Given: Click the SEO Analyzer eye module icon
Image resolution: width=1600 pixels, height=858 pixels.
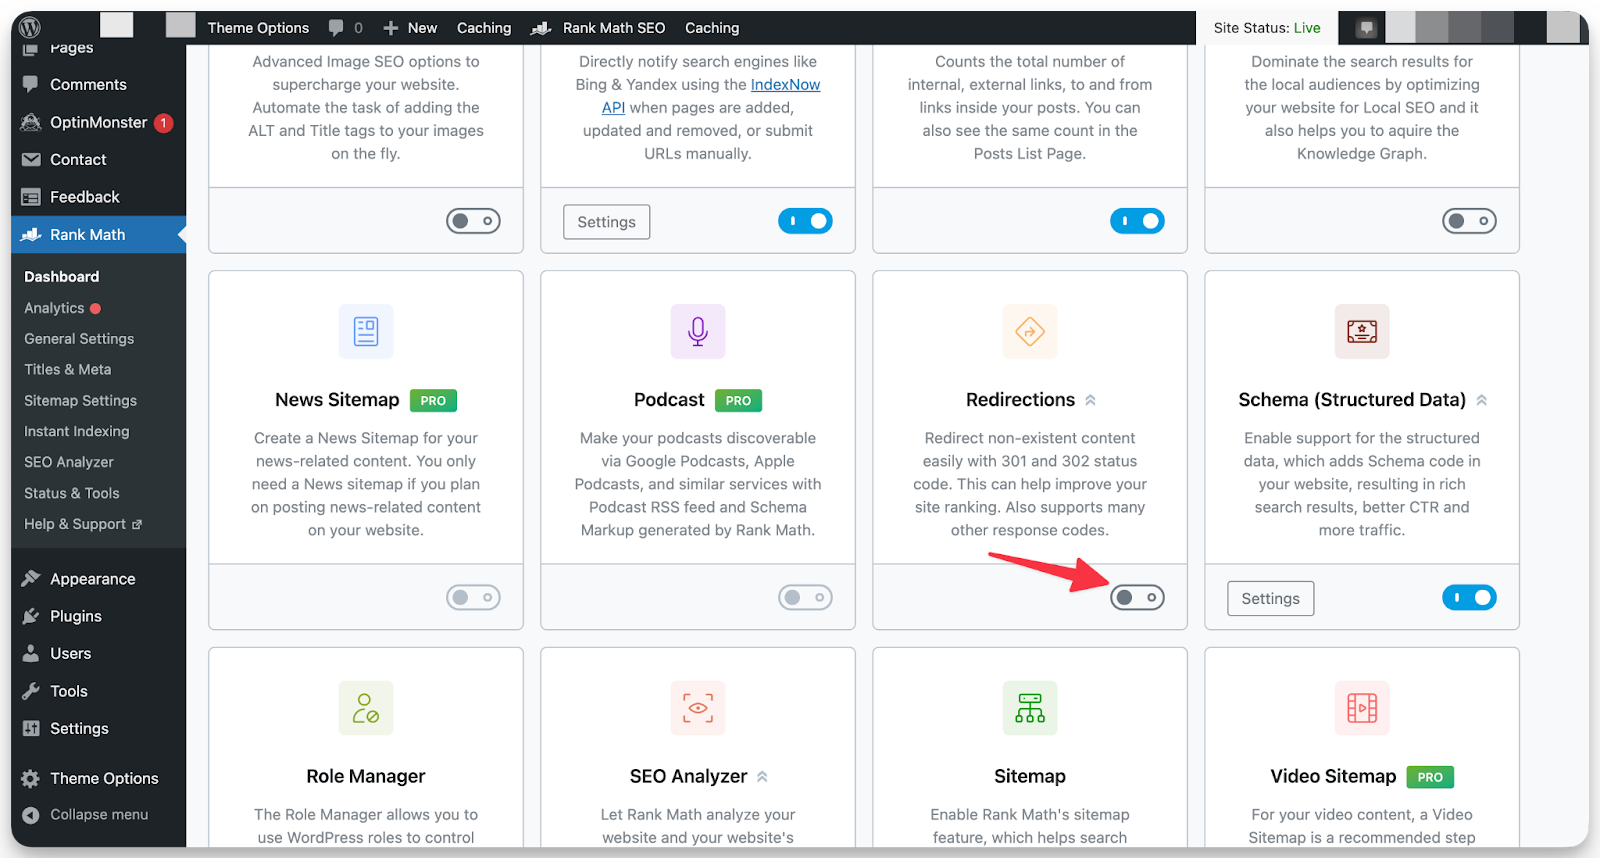Looking at the screenshot, I should 698,708.
